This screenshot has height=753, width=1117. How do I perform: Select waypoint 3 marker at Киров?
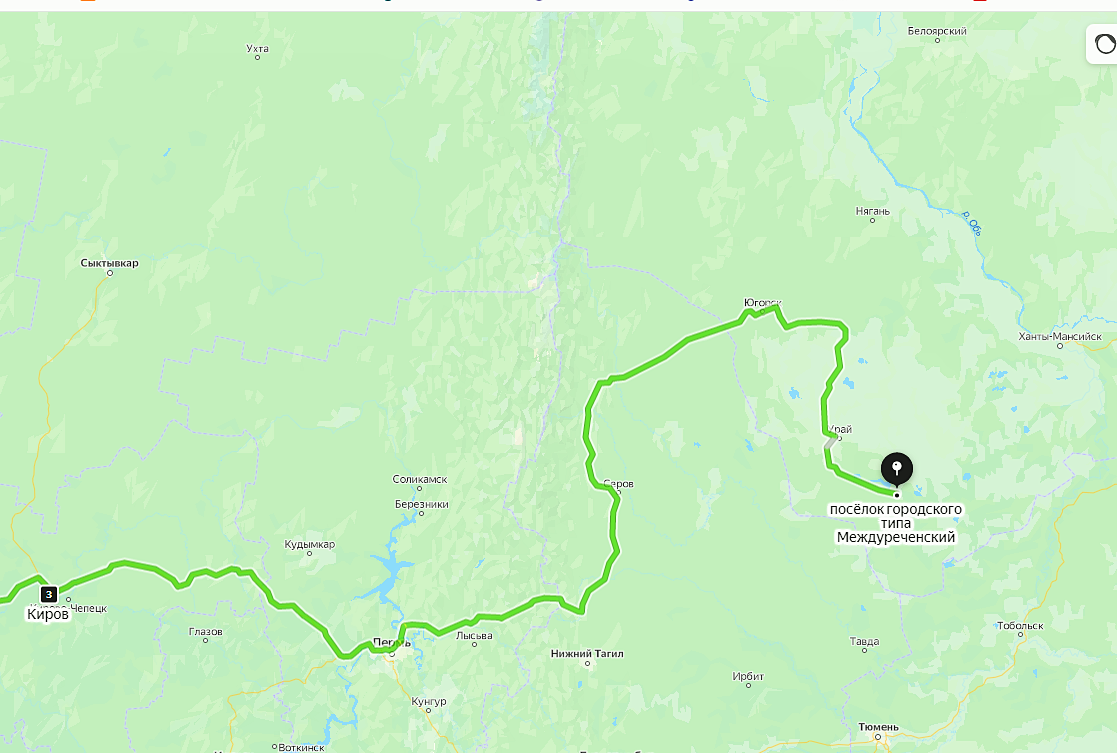tap(48, 594)
